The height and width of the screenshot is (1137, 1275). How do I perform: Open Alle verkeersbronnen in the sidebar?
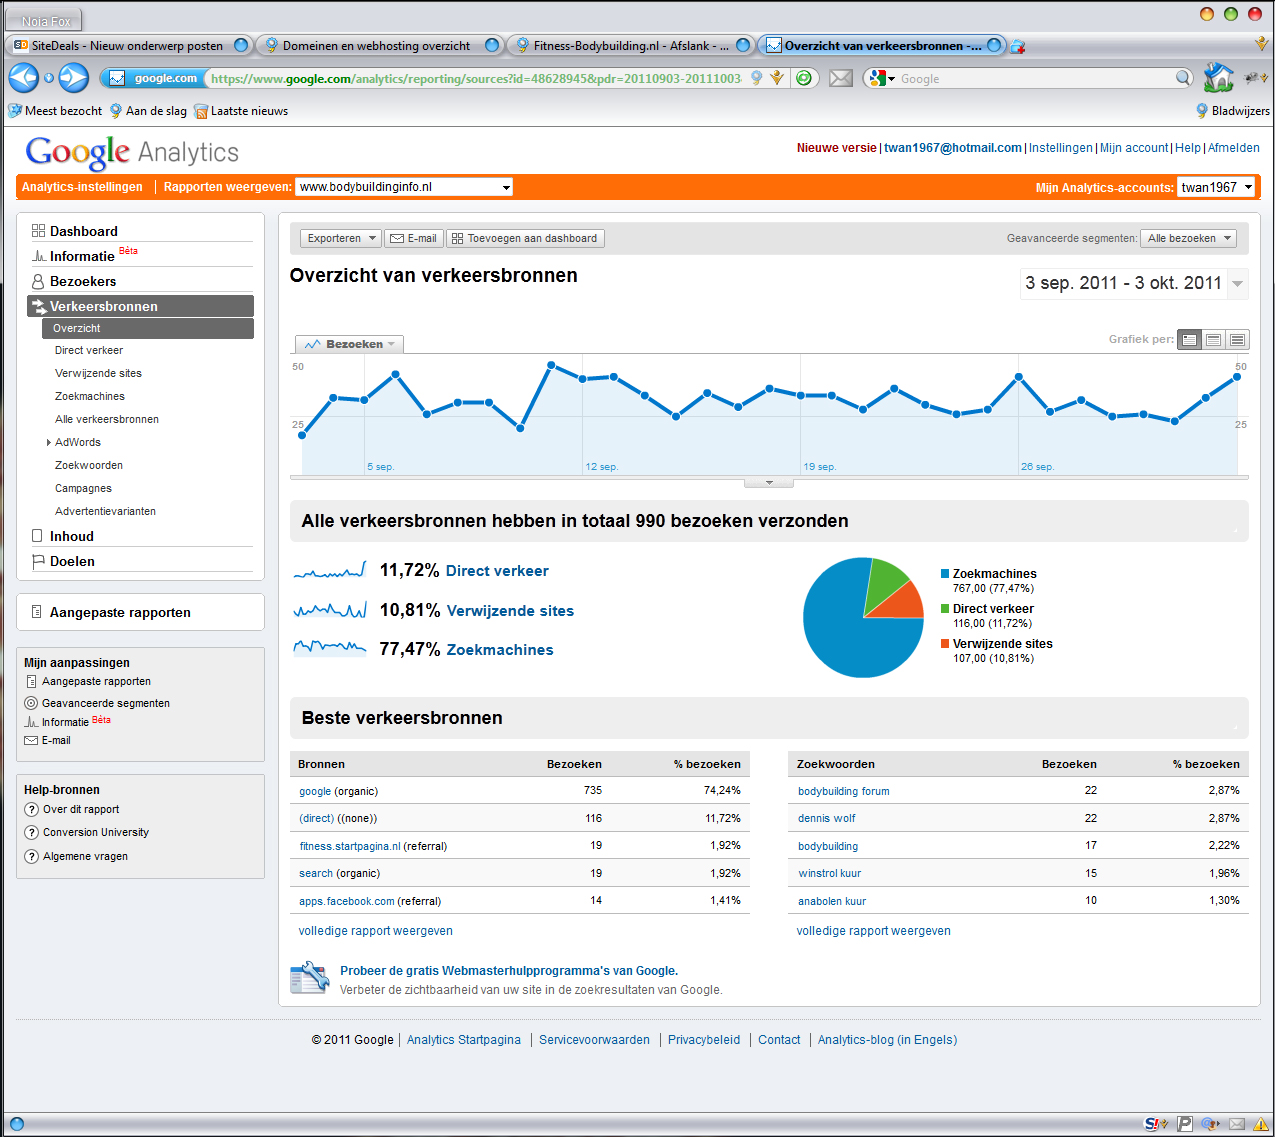coord(107,419)
